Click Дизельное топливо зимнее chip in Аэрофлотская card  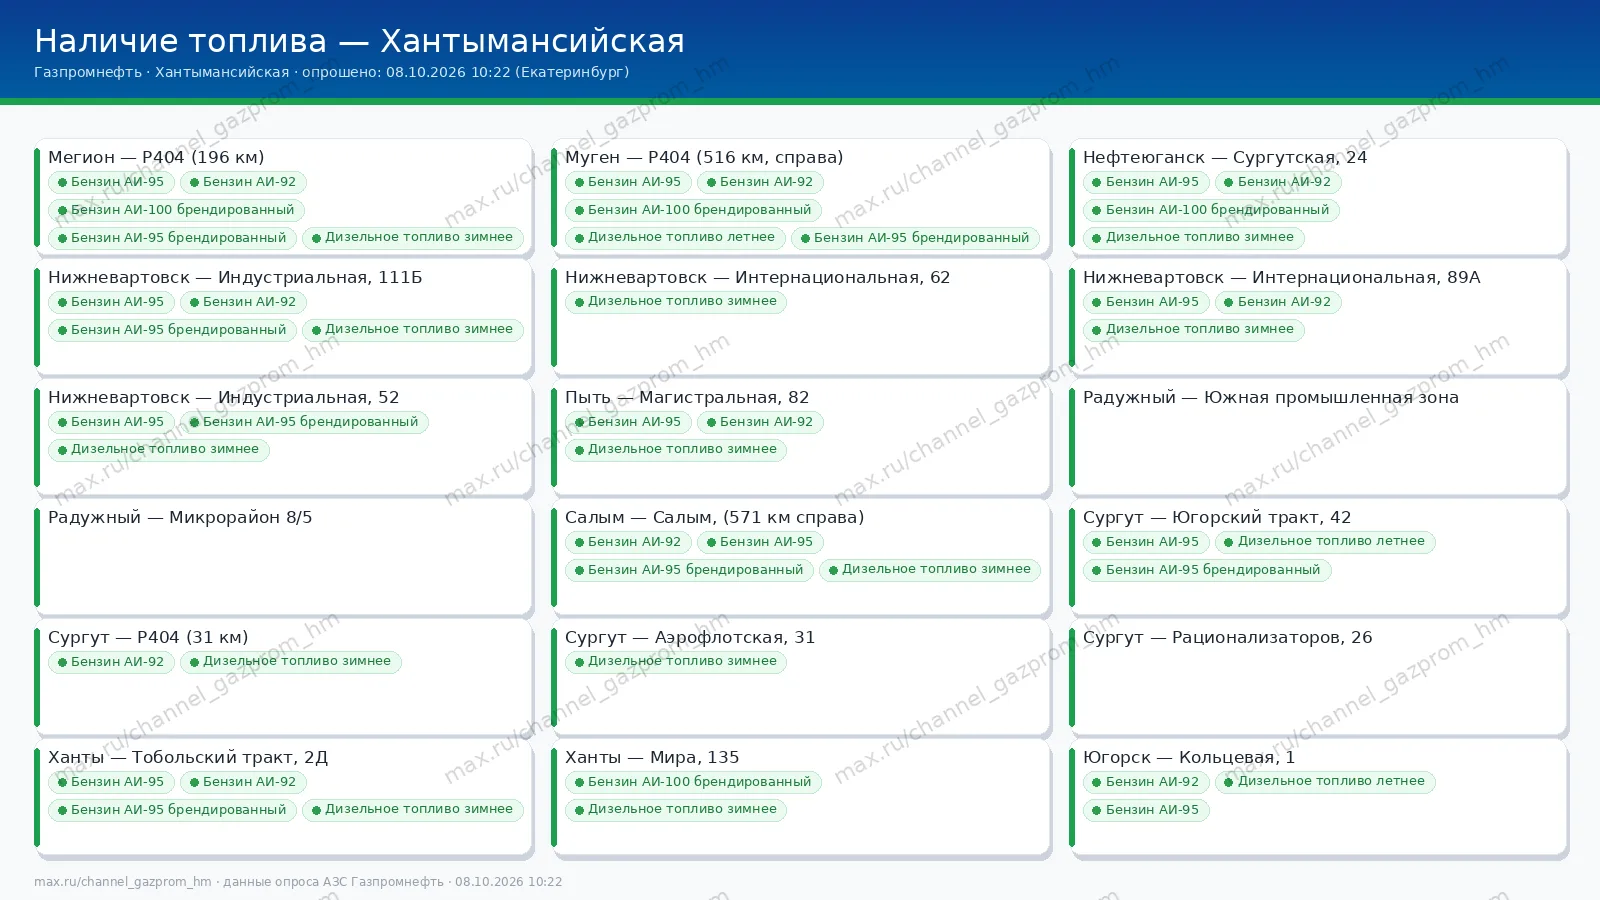pos(676,662)
